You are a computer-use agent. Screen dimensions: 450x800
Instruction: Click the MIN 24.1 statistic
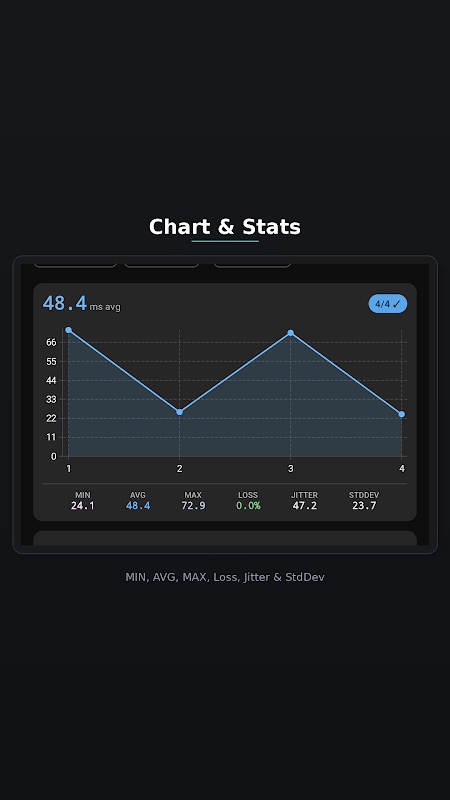(x=83, y=501)
